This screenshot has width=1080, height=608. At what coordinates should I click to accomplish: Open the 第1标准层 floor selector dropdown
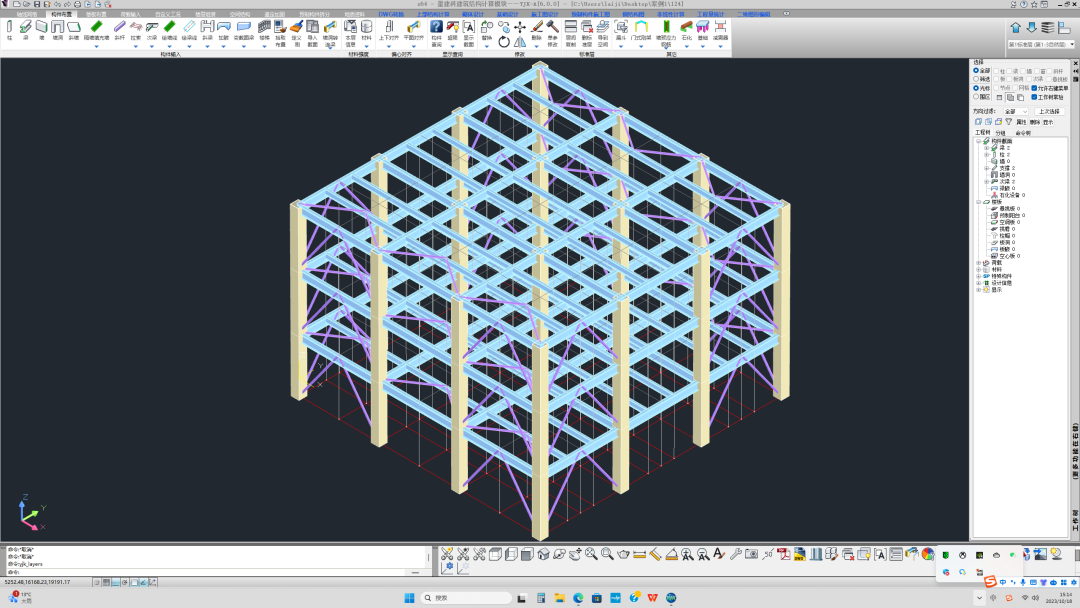click(x=1041, y=44)
